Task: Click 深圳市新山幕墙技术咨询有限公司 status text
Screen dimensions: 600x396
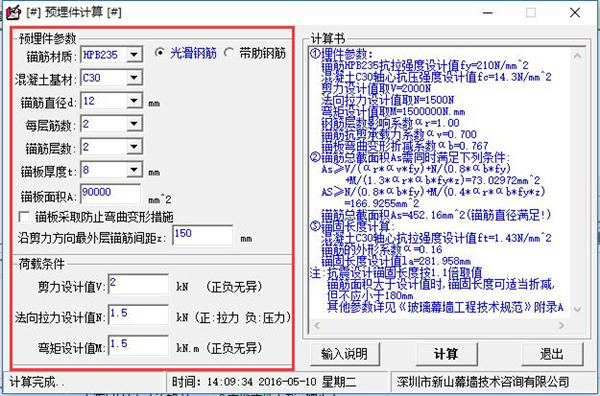Action: 483,381
